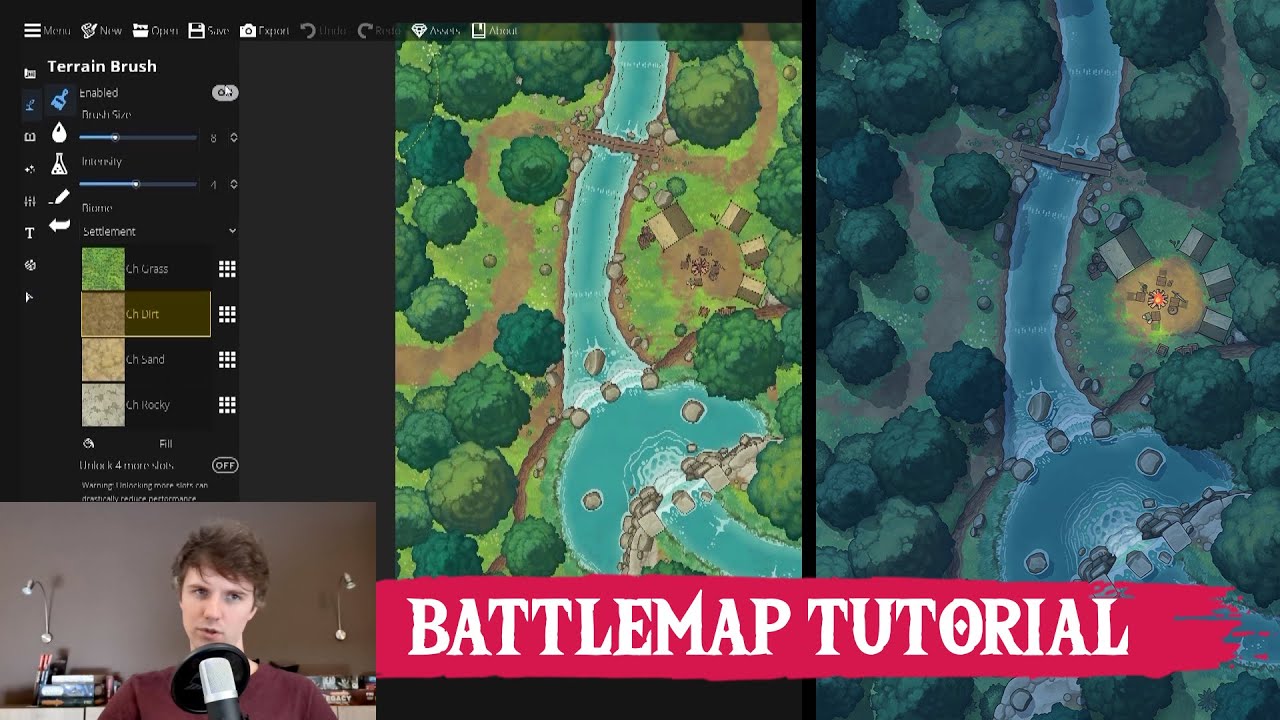Adjust the Intensity slider
1280x720 pixels.
[x=138, y=184]
